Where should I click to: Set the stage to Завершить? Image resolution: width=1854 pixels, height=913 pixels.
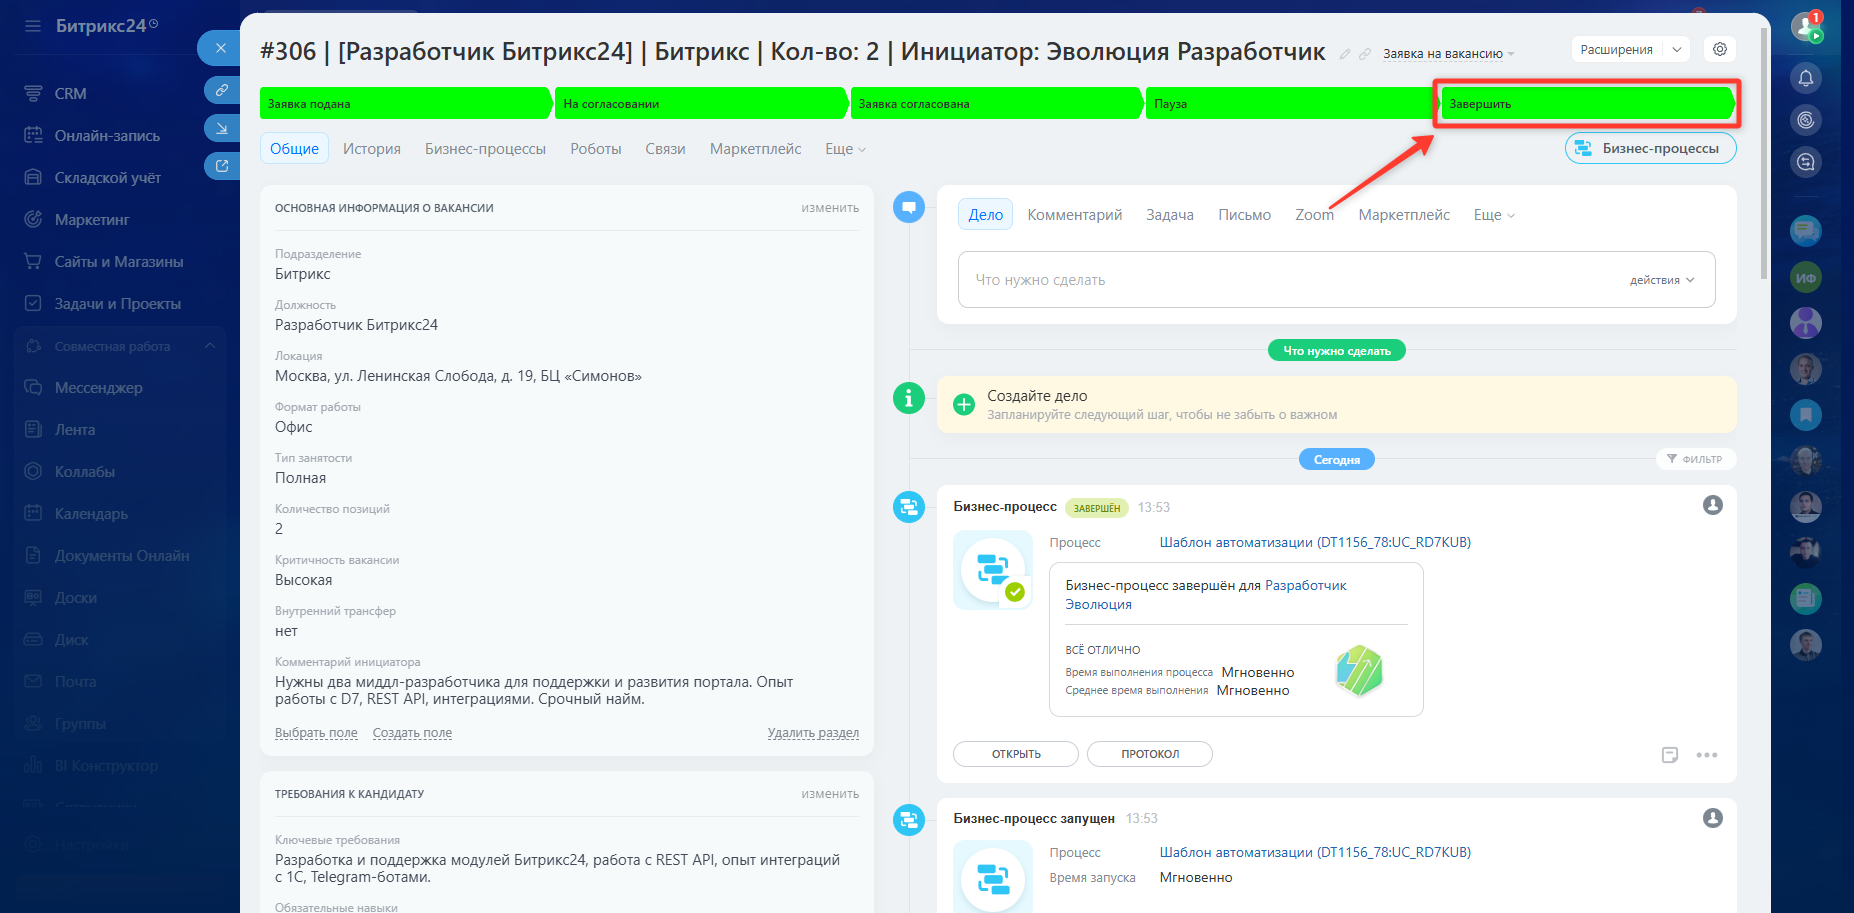coord(1587,103)
